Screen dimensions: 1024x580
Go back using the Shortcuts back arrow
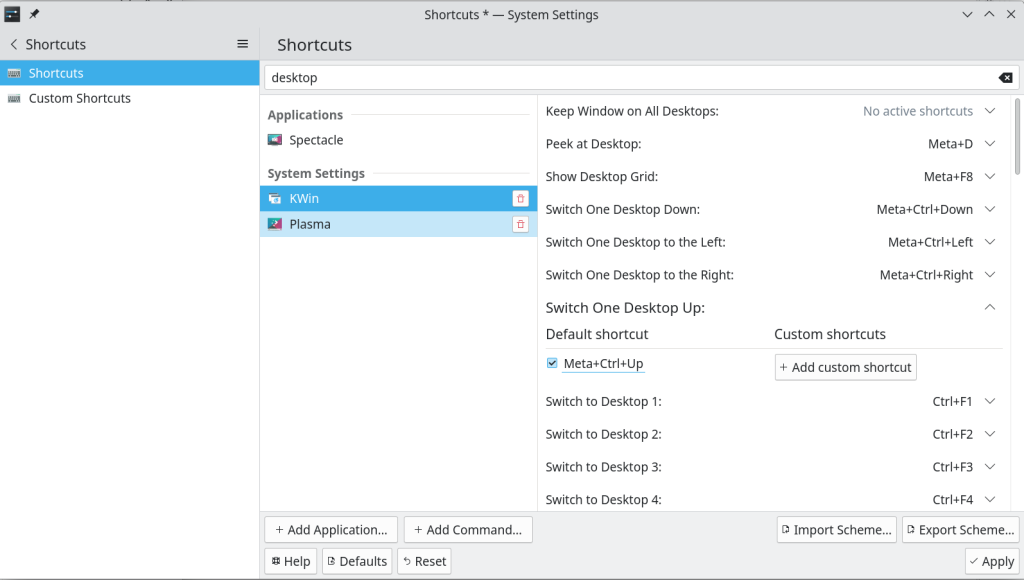coord(14,44)
